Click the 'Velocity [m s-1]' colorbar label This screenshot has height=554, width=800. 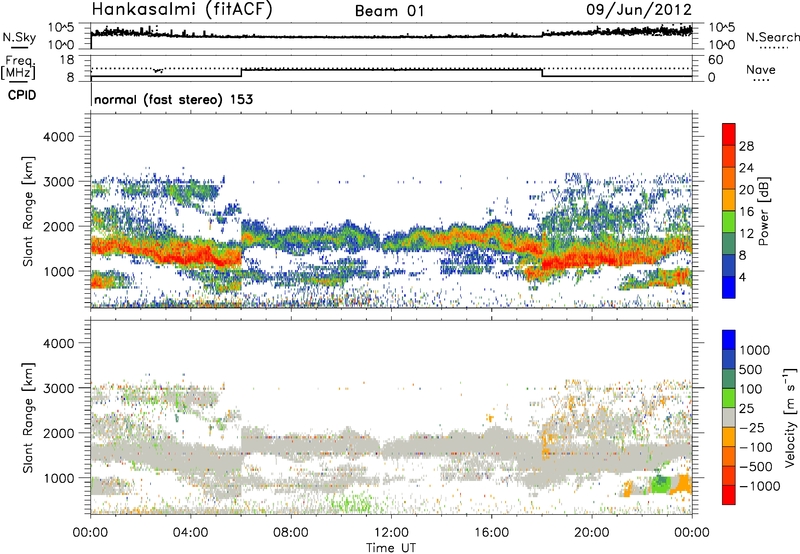790,417
